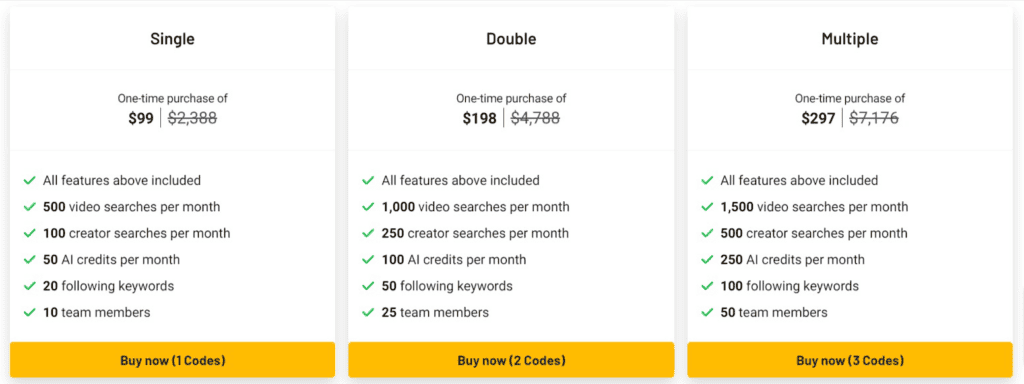Screen dimensions: 1024x384
Task: Select the Double plan heading
Action: [x=511, y=39]
